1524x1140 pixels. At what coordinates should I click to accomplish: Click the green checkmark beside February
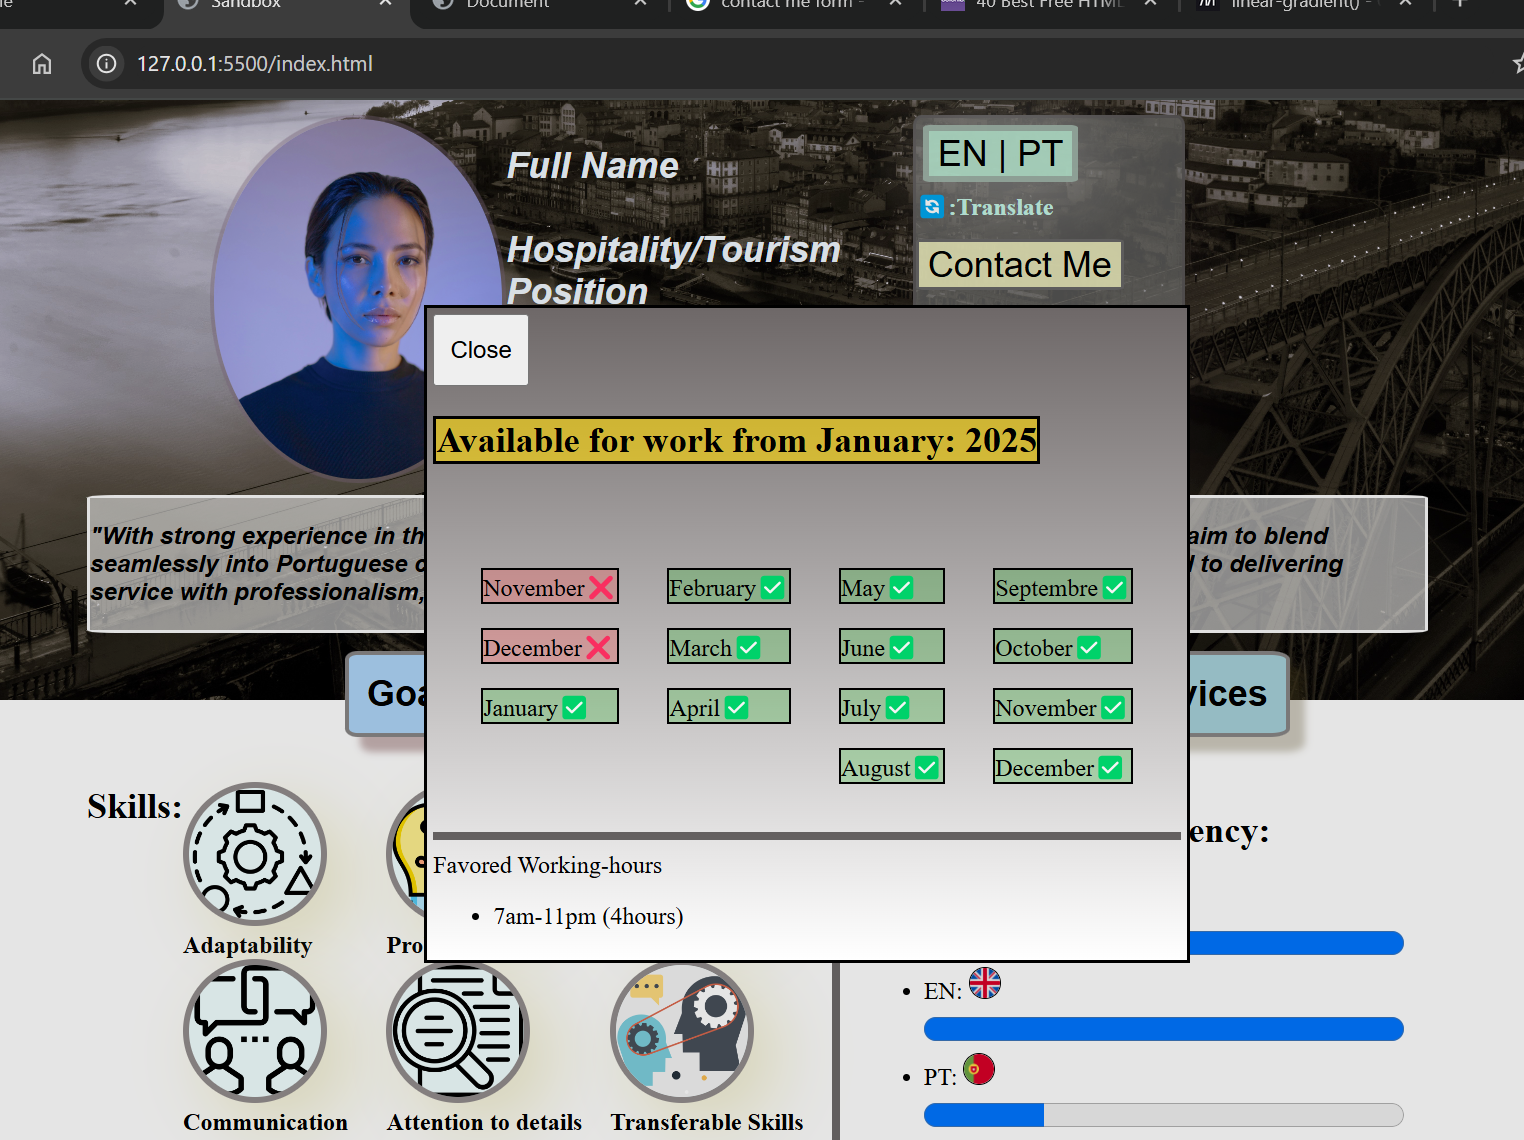(773, 587)
